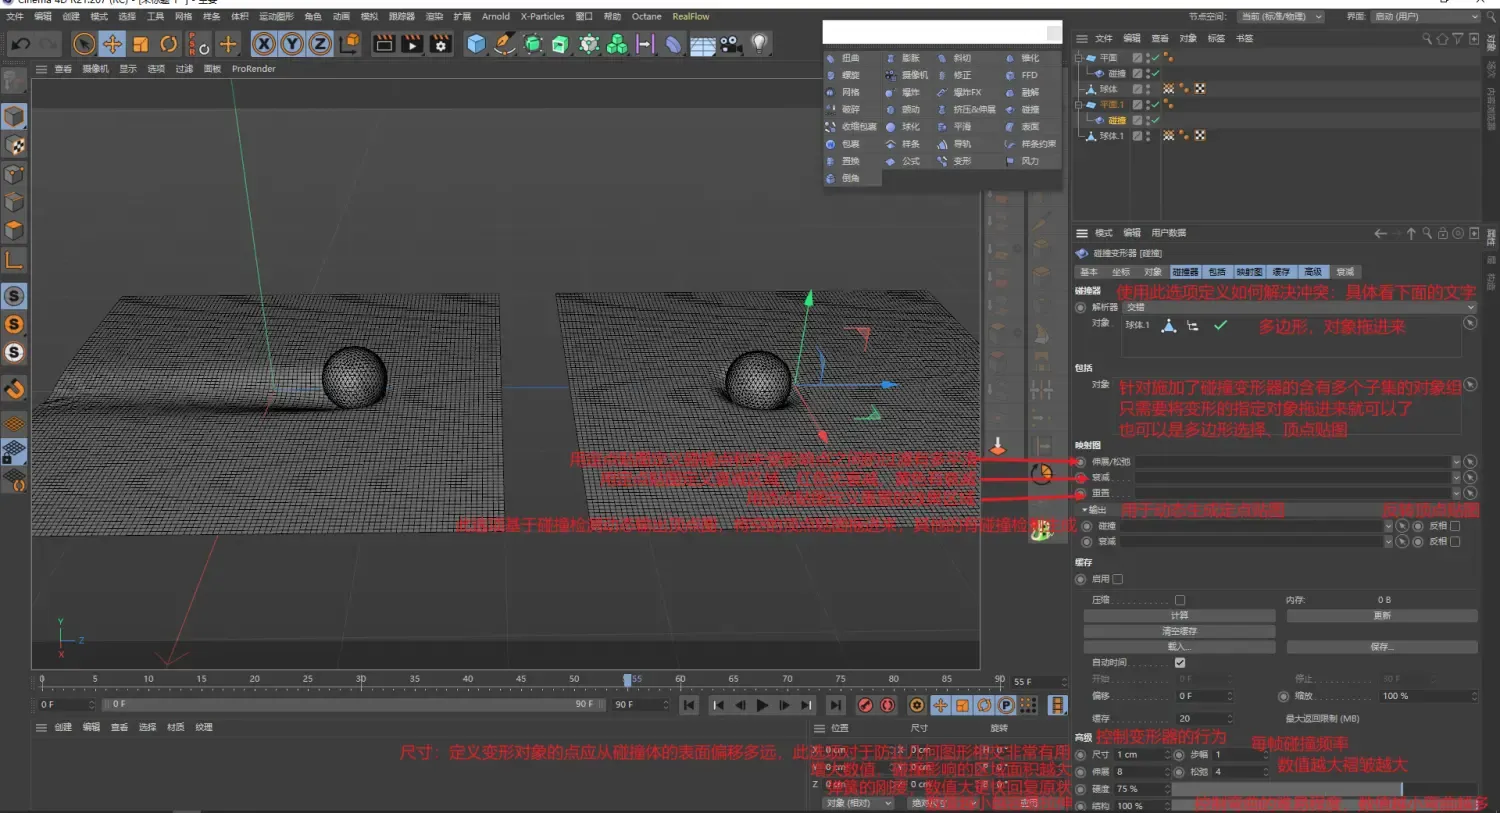Open the Cube primitive object icon
This screenshot has height=813, width=1500.
[476, 44]
